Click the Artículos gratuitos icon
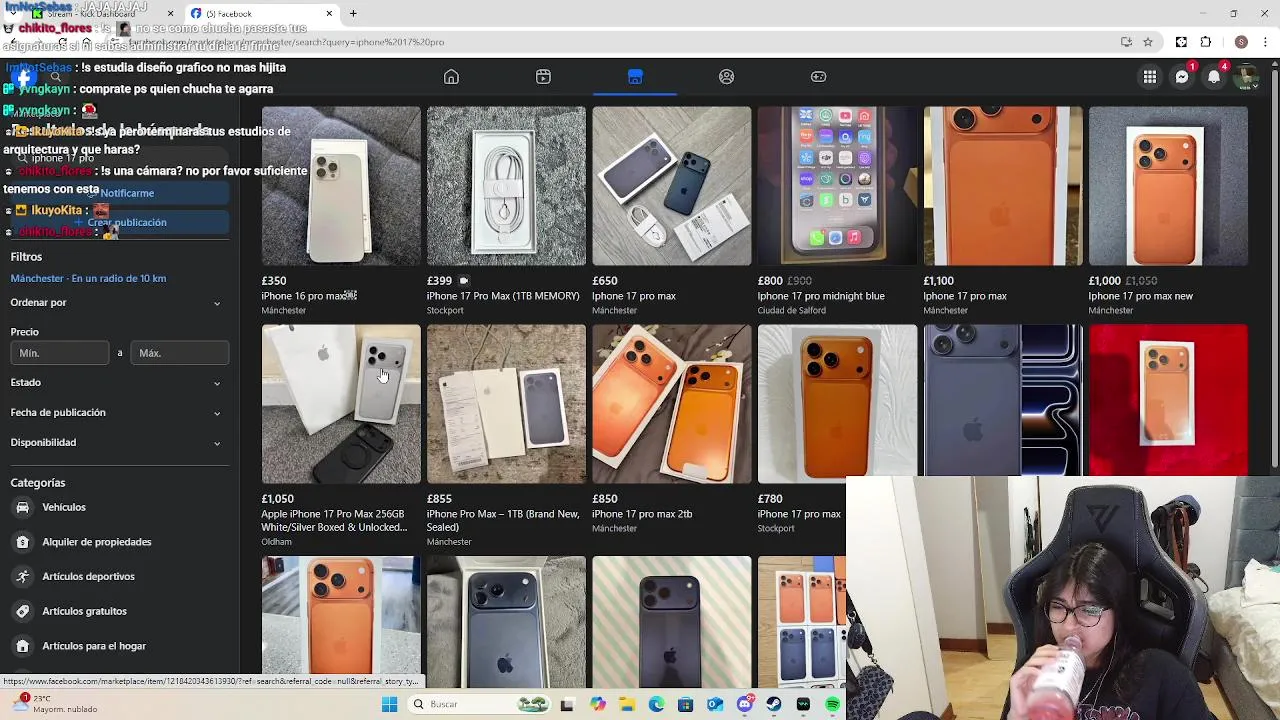The height and width of the screenshot is (720, 1280). (x=22, y=611)
